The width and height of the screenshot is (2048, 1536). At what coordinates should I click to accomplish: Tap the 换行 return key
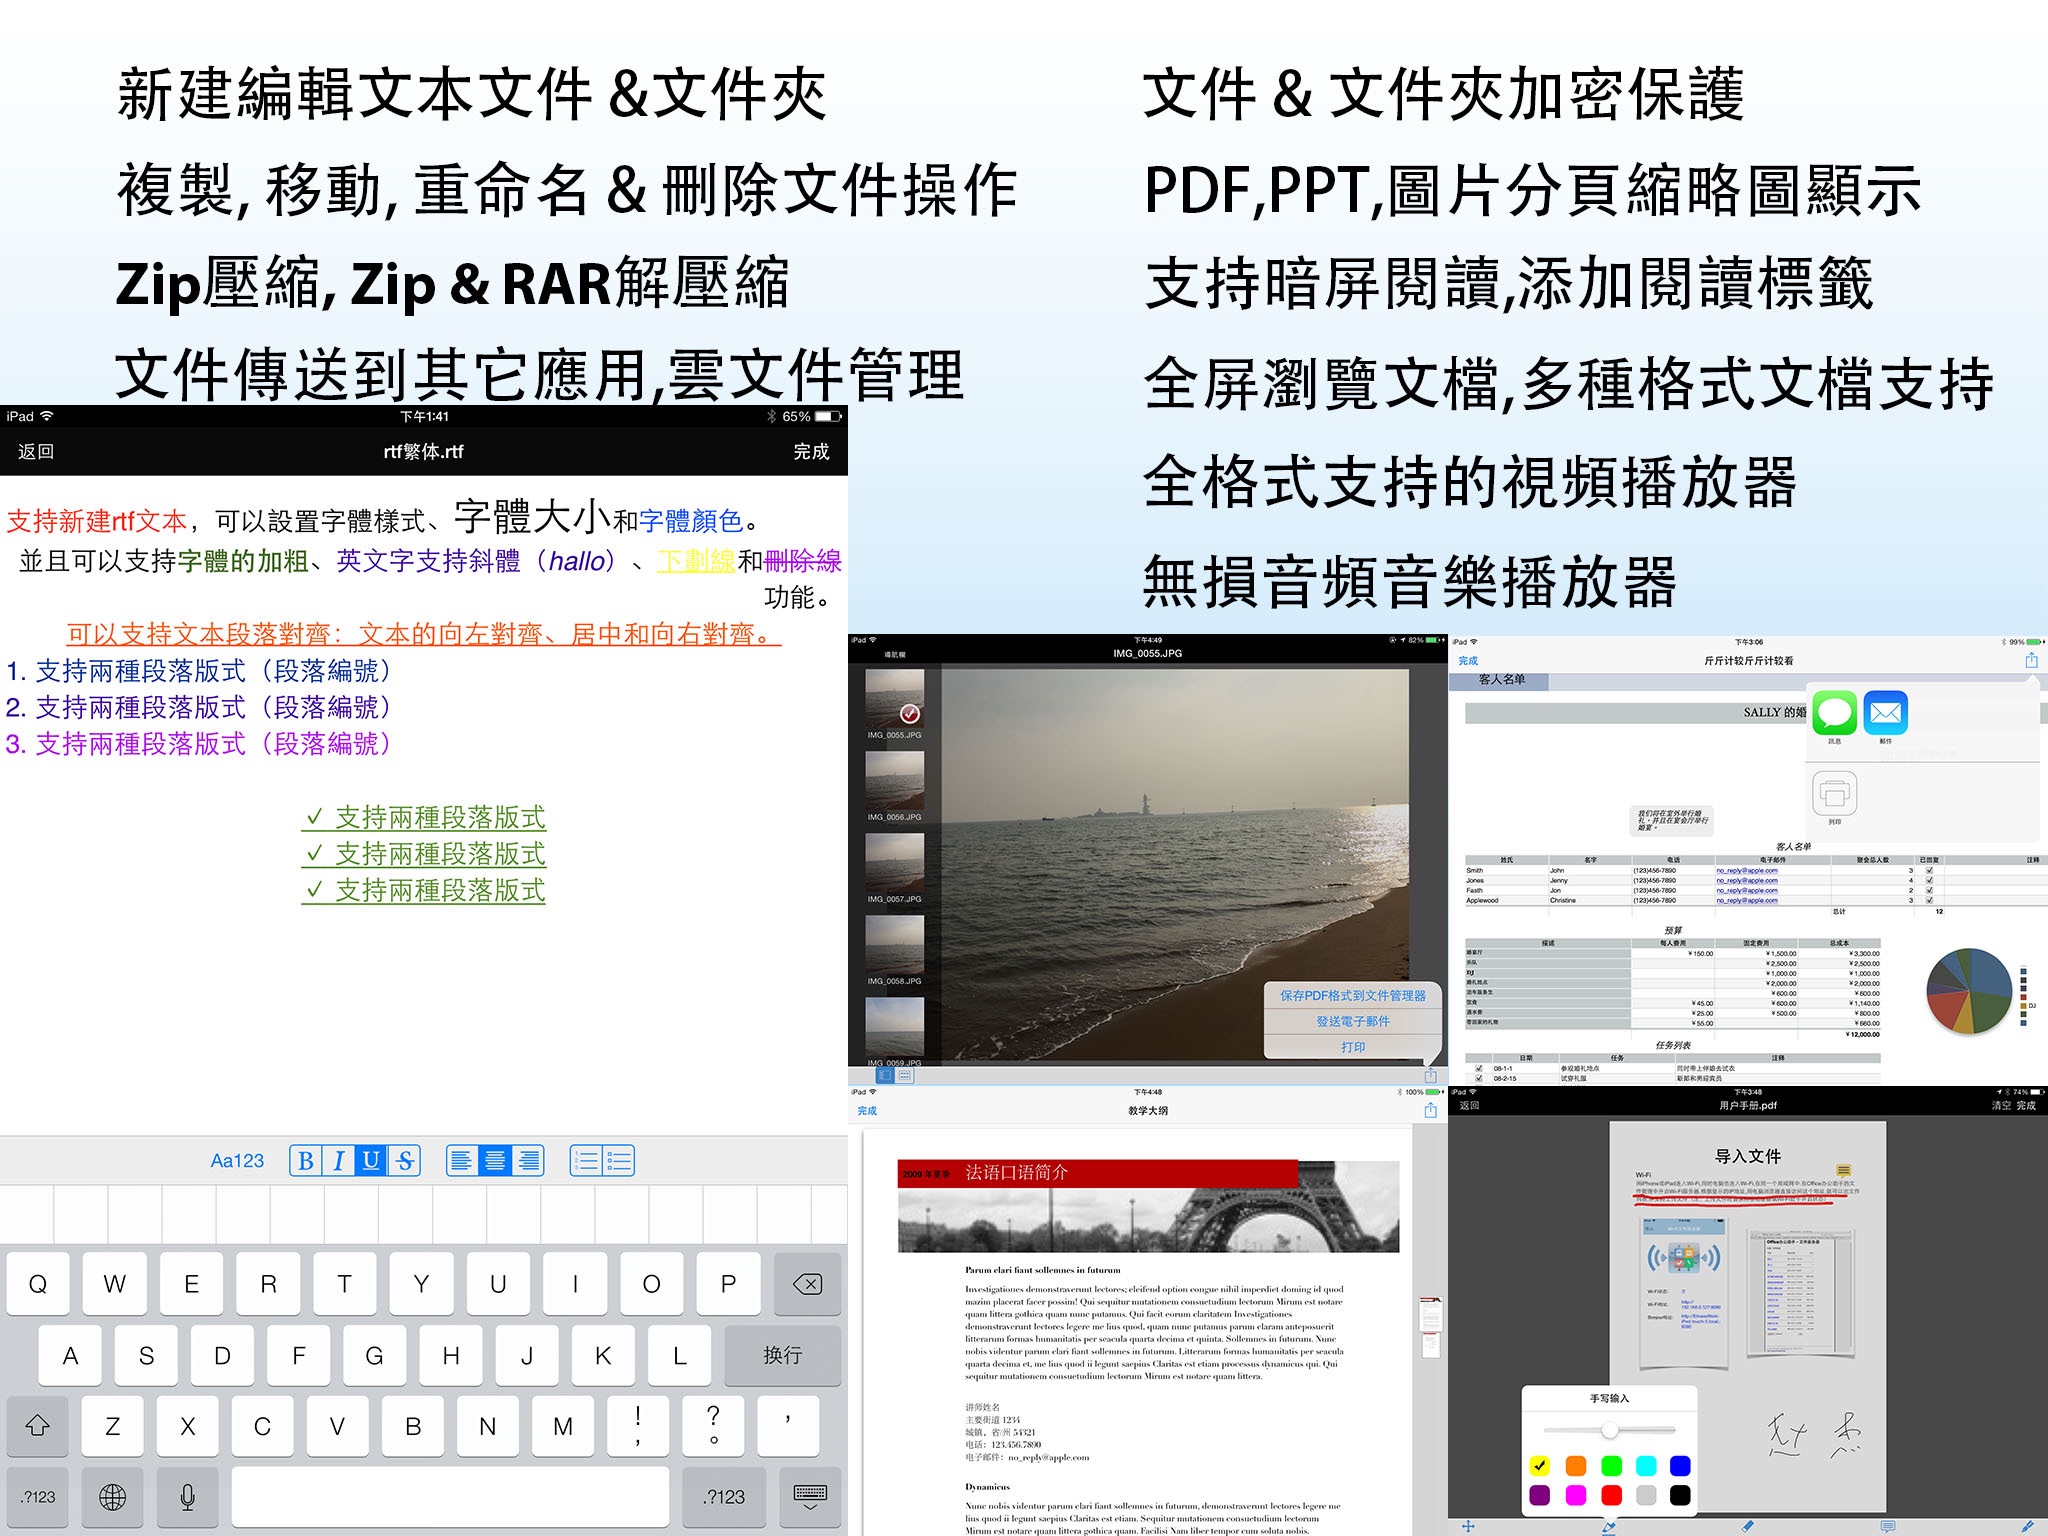pos(782,1355)
